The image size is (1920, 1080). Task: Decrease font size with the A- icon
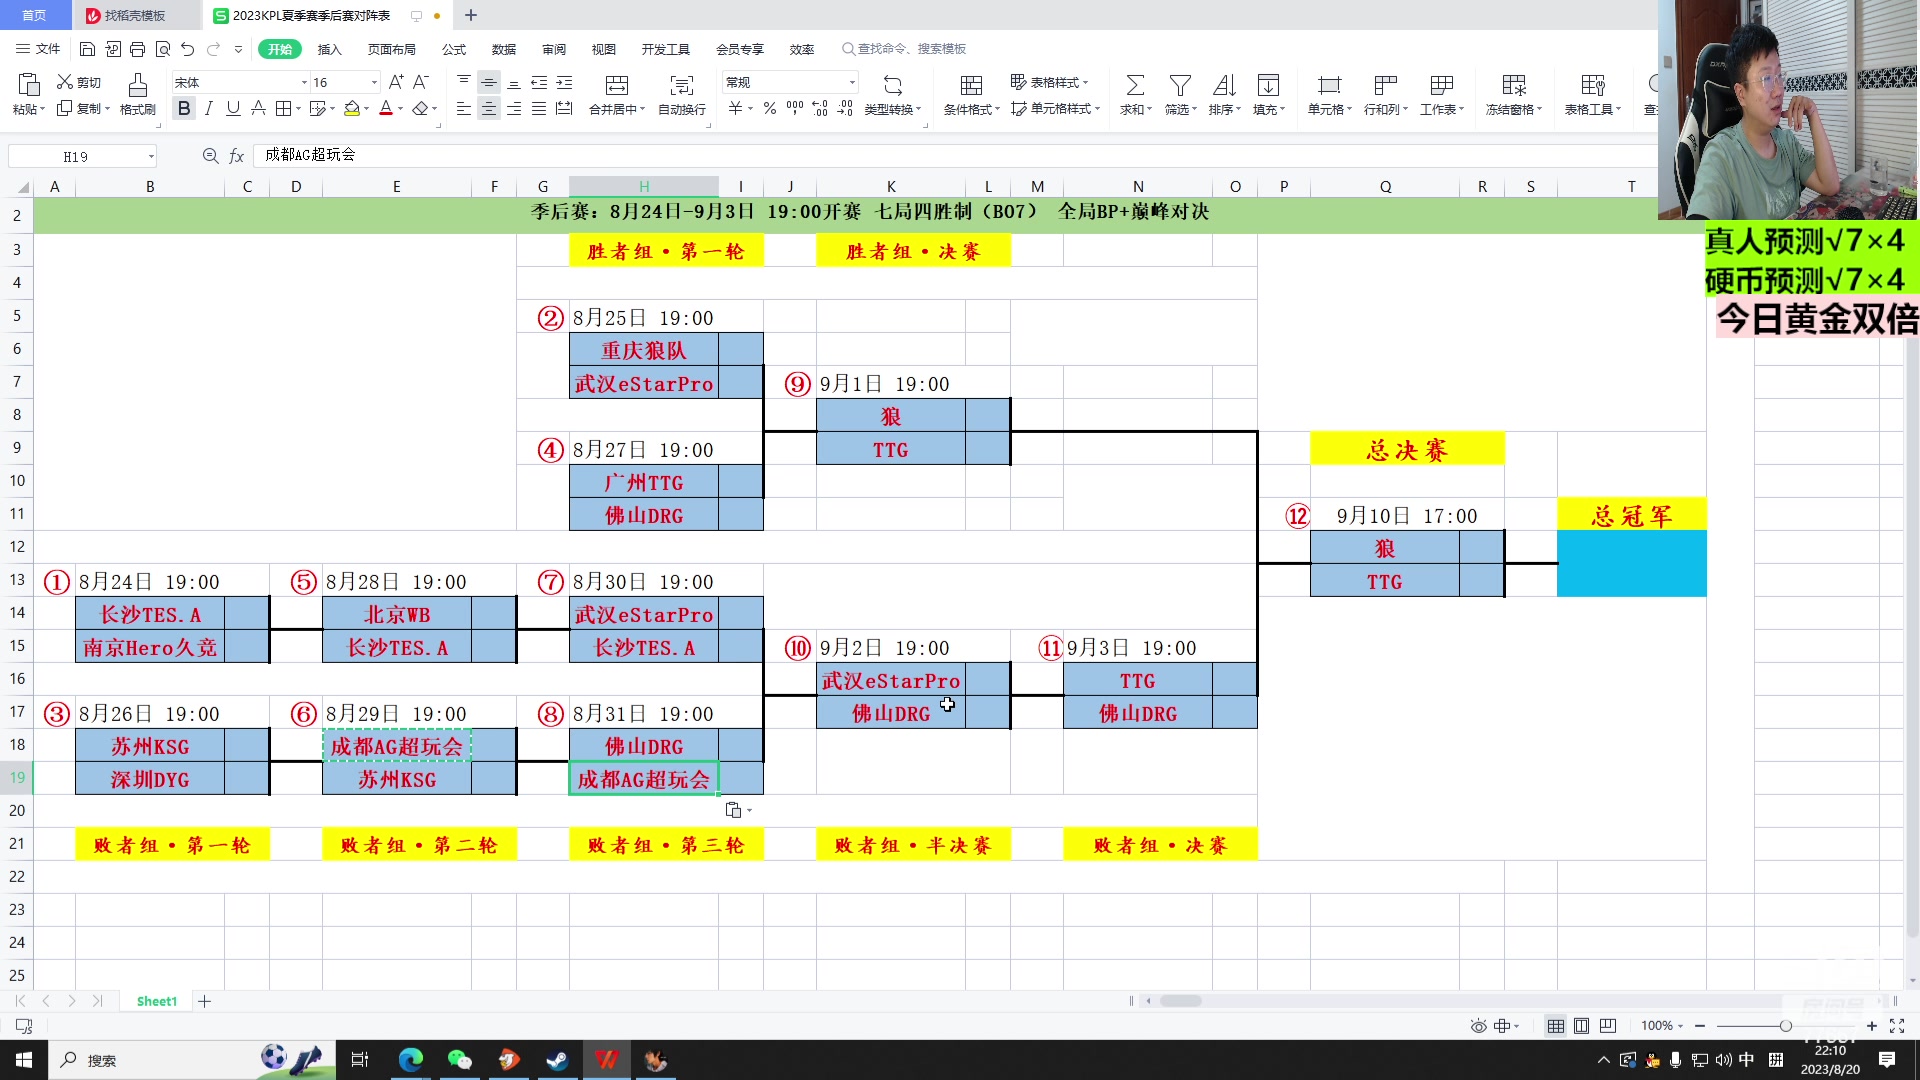421,82
